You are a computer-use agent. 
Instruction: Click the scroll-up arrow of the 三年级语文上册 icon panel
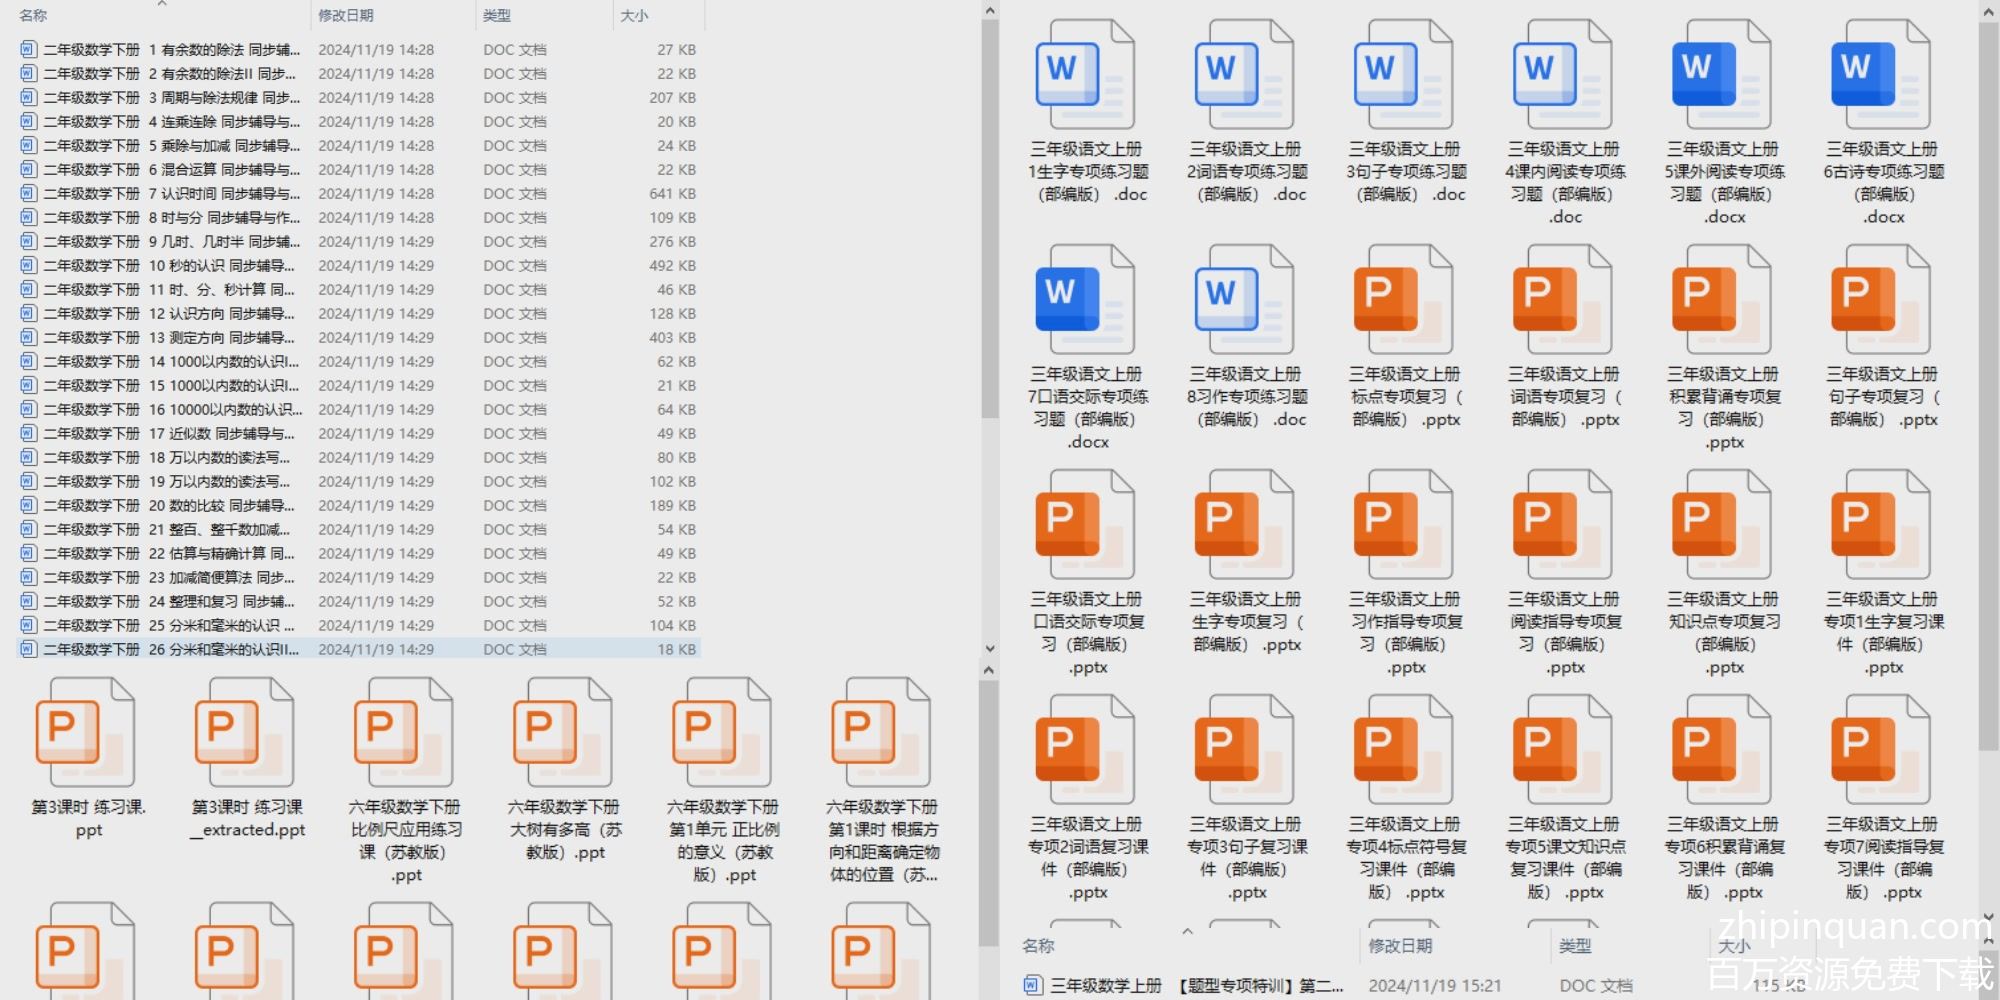pyautogui.click(x=1988, y=11)
